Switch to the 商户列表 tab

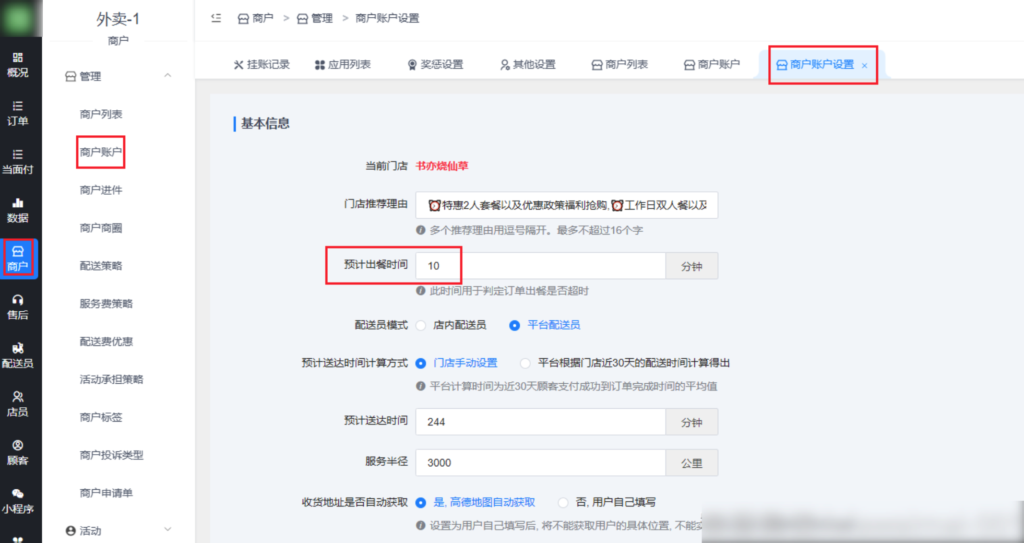click(x=620, y=65)
